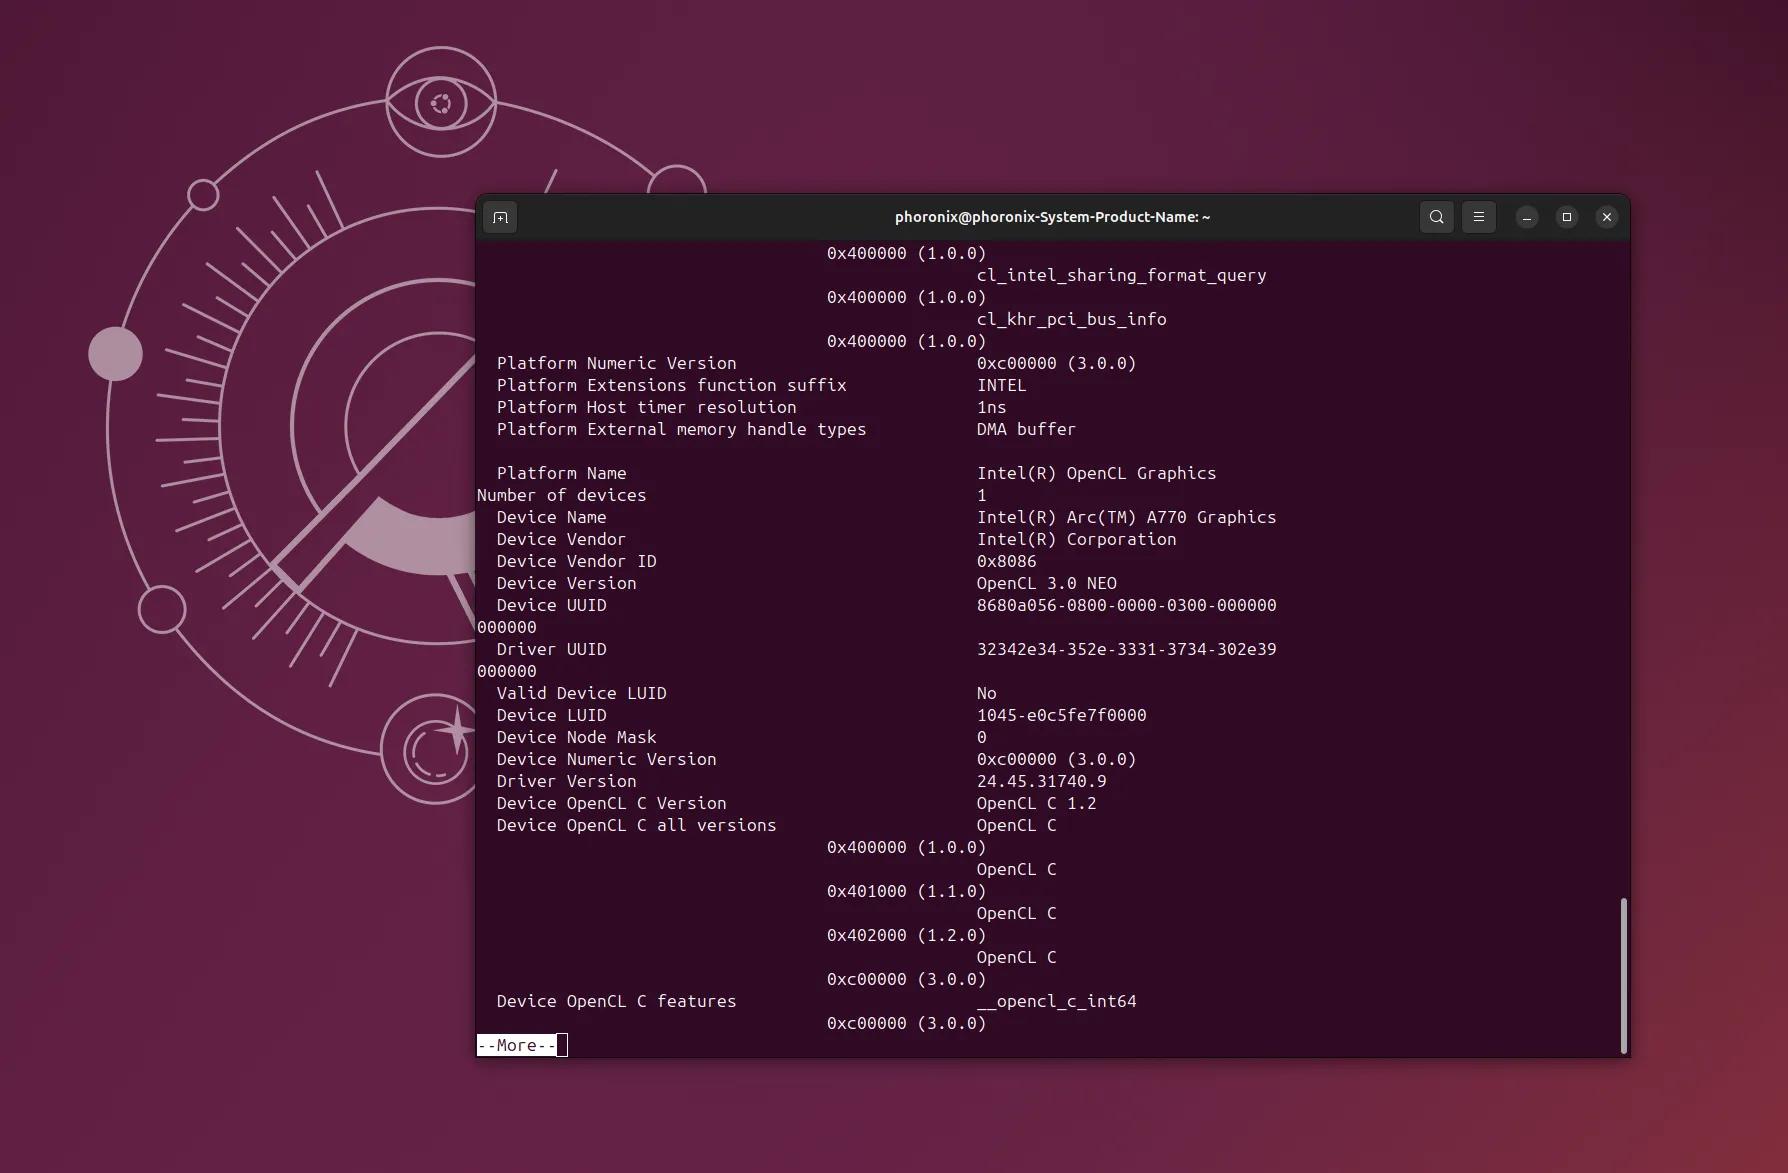
Task: Click UUID '8680a056-0800-0000-0300-000000'
Action: coord(1126,605)
